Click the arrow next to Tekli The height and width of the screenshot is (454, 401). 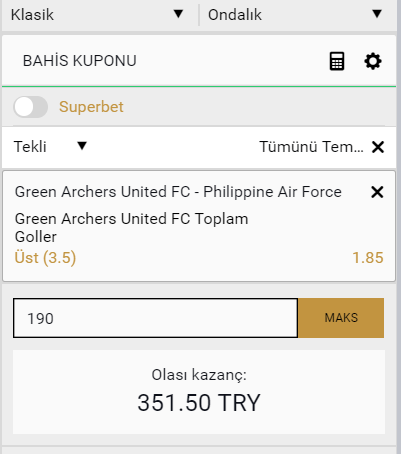click(x=82, y=146)
